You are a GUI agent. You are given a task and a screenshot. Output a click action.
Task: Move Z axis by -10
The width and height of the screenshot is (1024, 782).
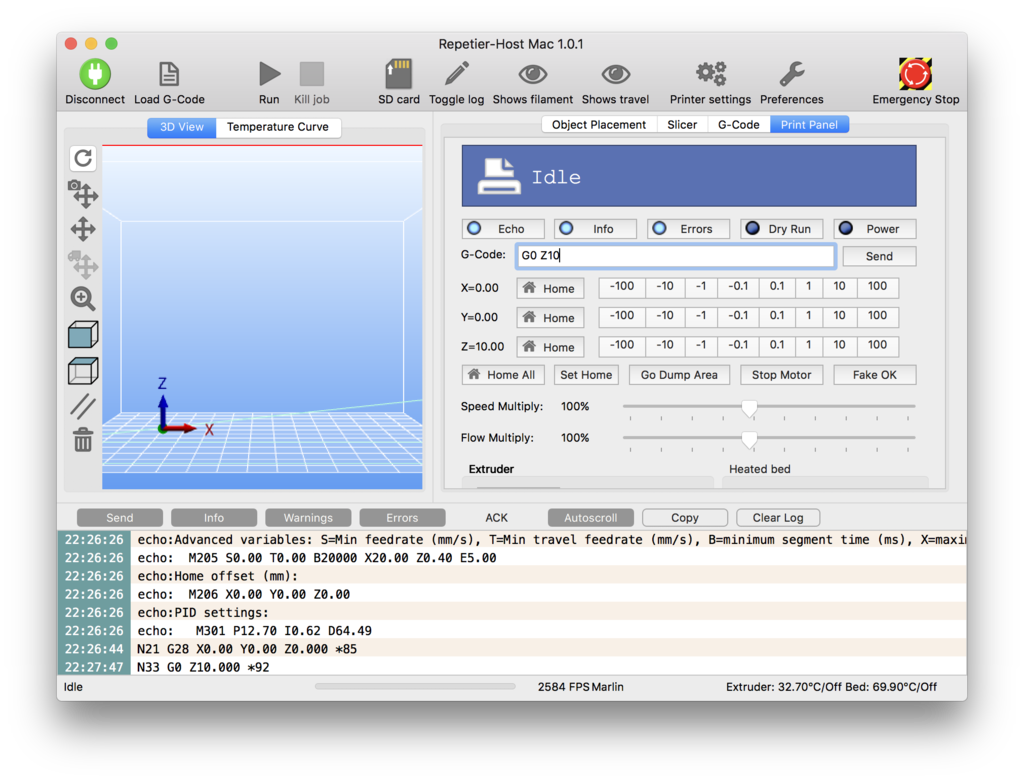click(x=665, y=345)
